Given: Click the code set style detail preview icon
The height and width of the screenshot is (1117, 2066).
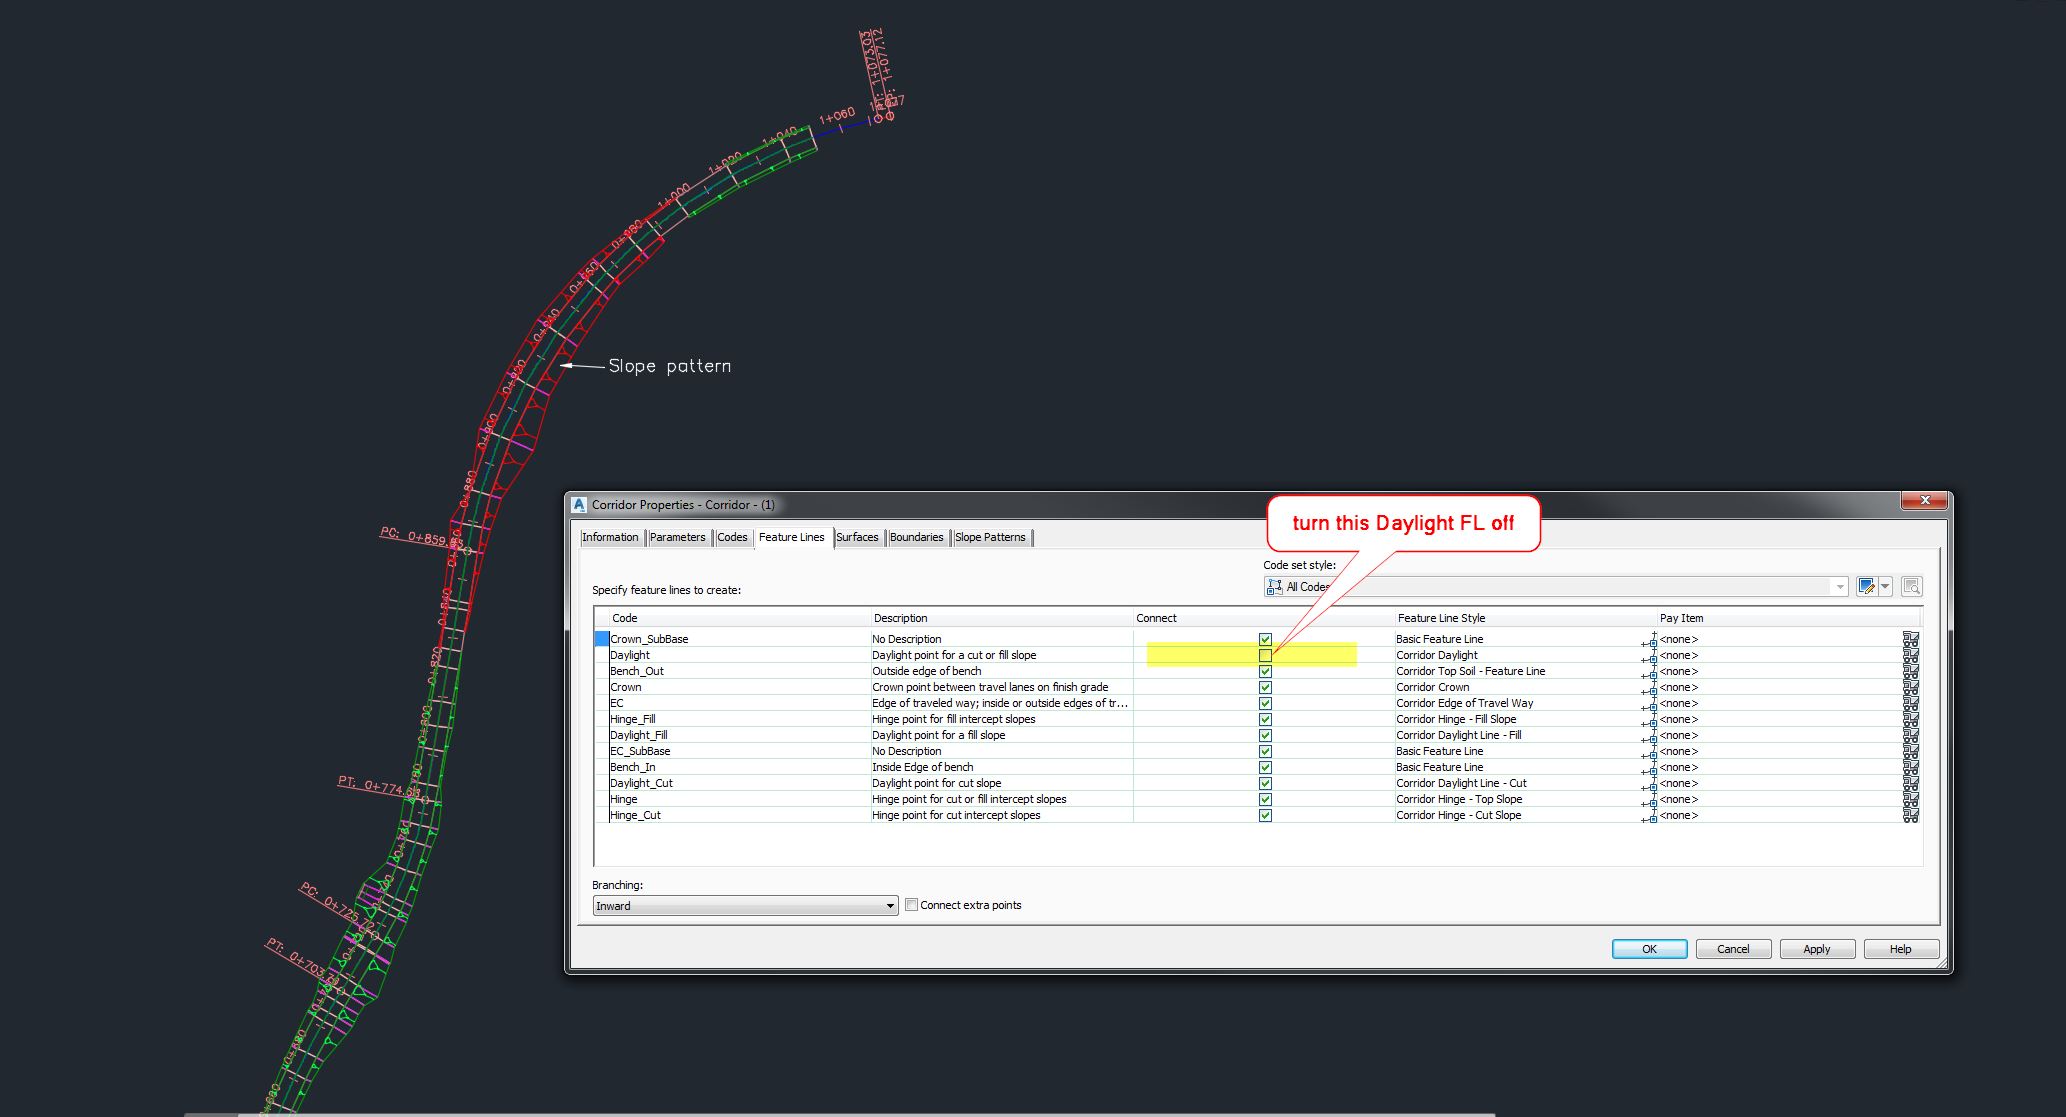Looking at the screenshot, I should click(x=1911, y=587).
